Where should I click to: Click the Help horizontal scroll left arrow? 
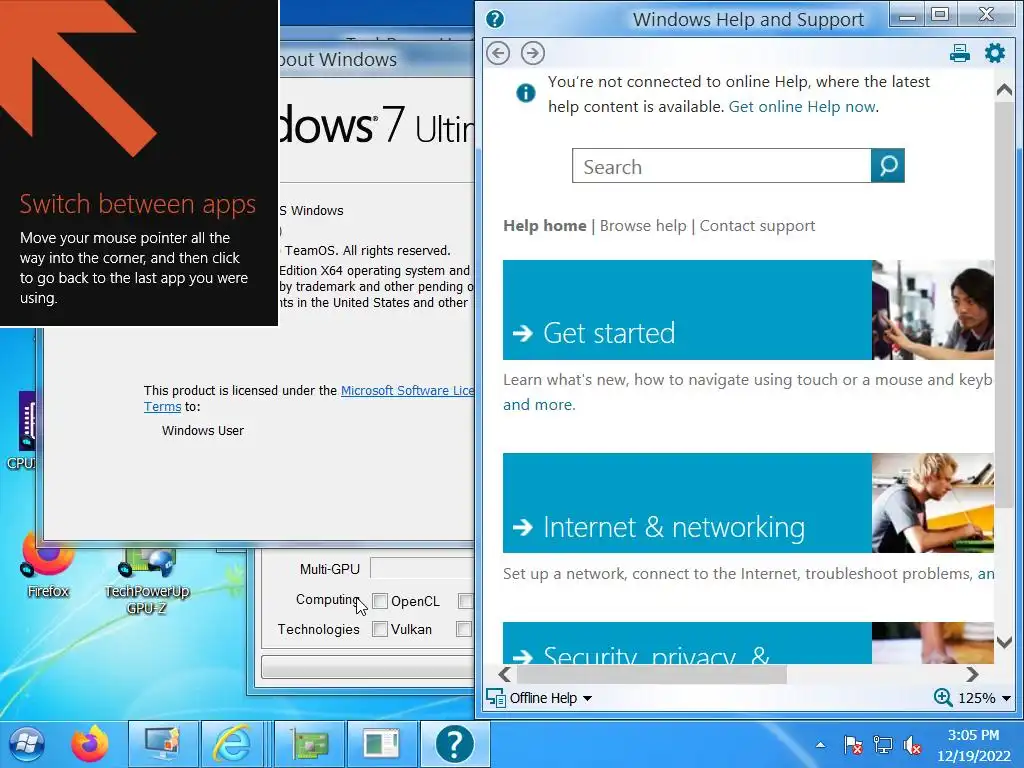point(505,675)
